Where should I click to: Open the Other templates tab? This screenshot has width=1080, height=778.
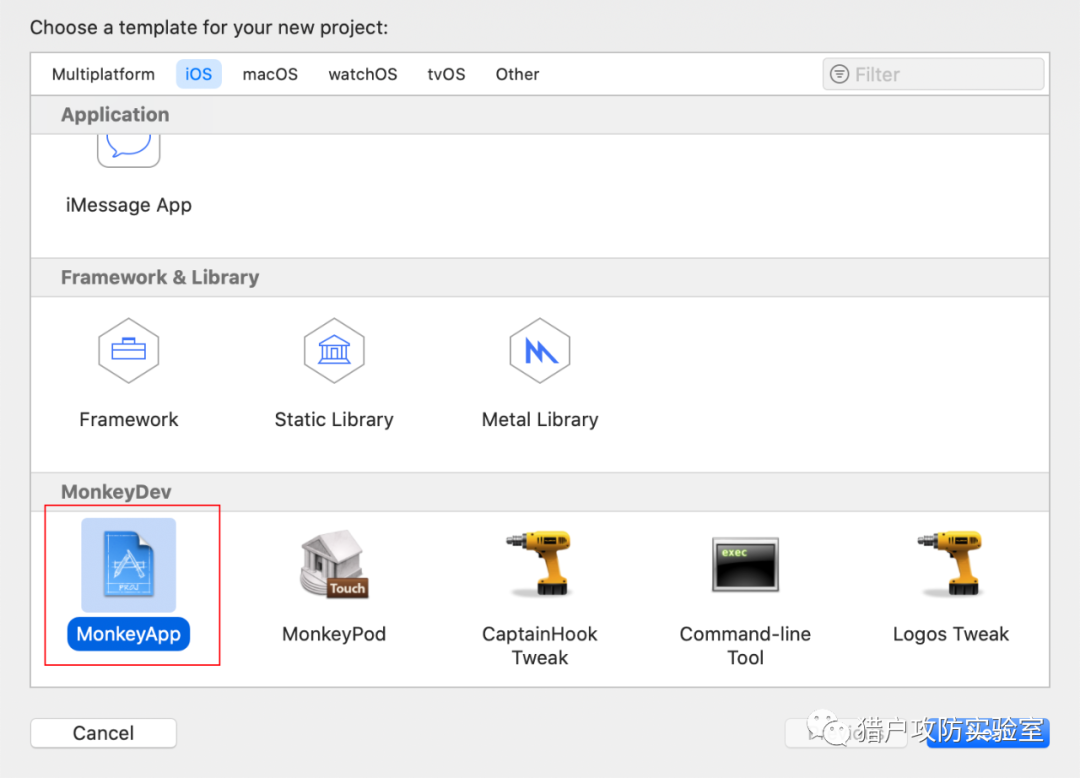(517, 75)
